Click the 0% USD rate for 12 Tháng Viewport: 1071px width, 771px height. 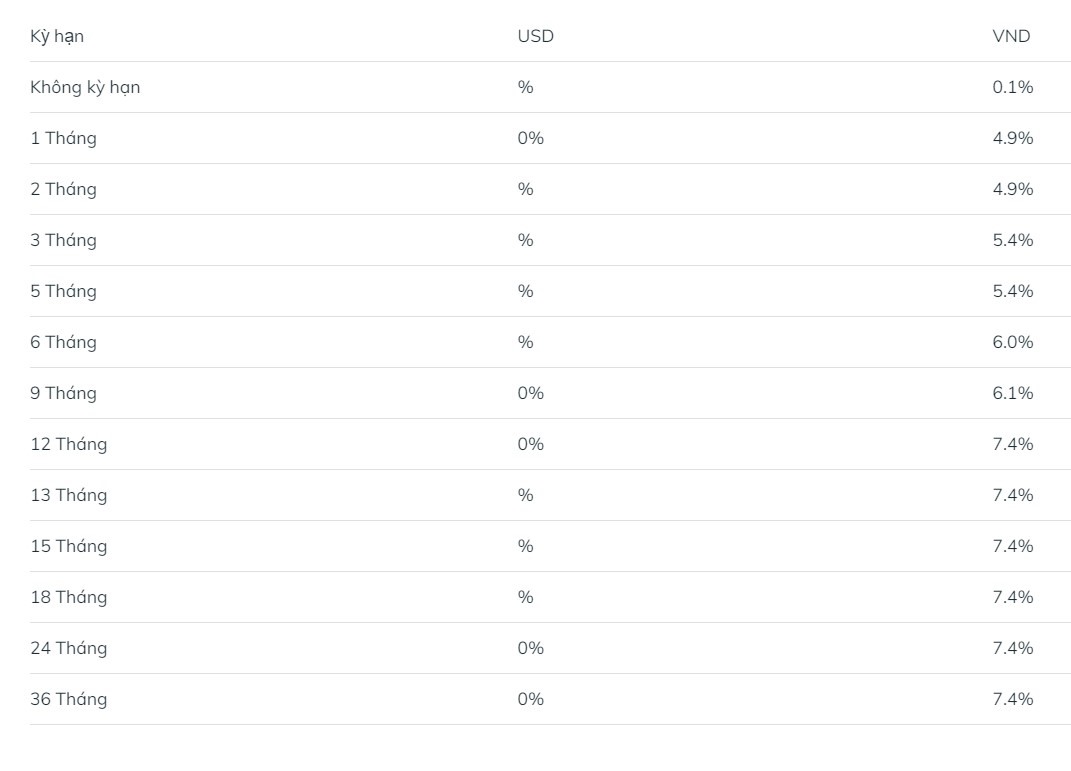pos(531,445)
